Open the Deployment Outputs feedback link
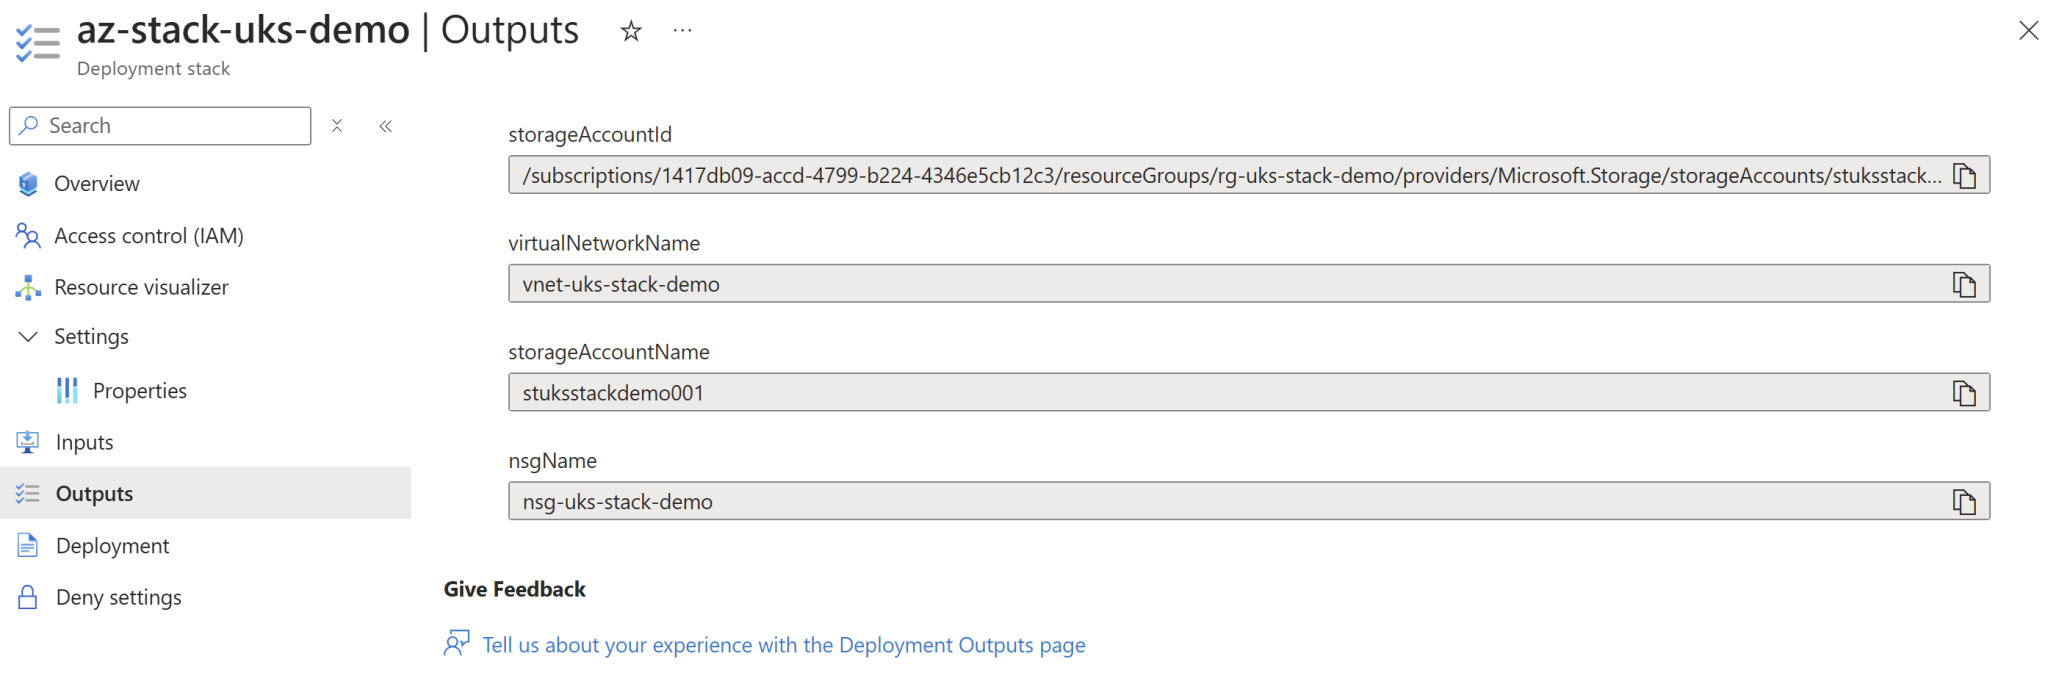 click(784, 645)
